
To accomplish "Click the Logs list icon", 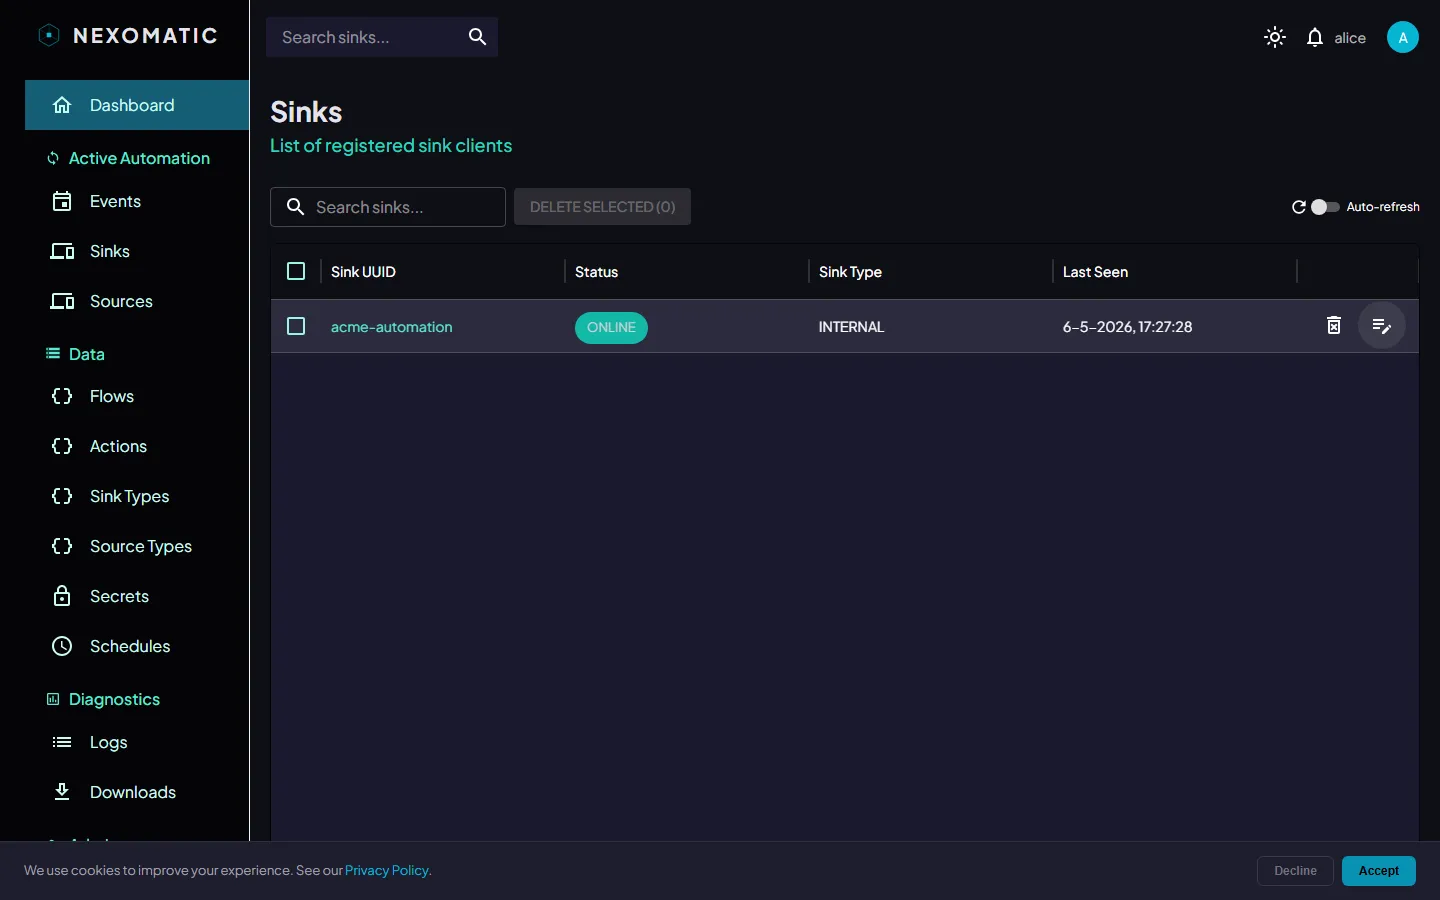I will point(62,742).
